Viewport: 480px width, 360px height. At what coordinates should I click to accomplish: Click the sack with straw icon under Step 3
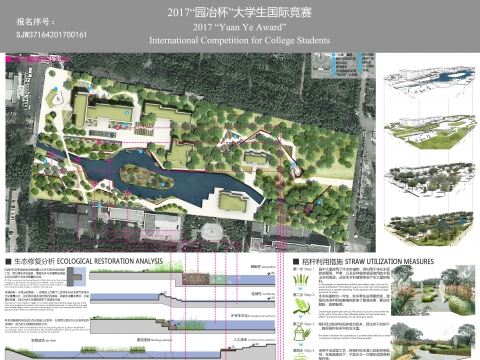point(302,333)
